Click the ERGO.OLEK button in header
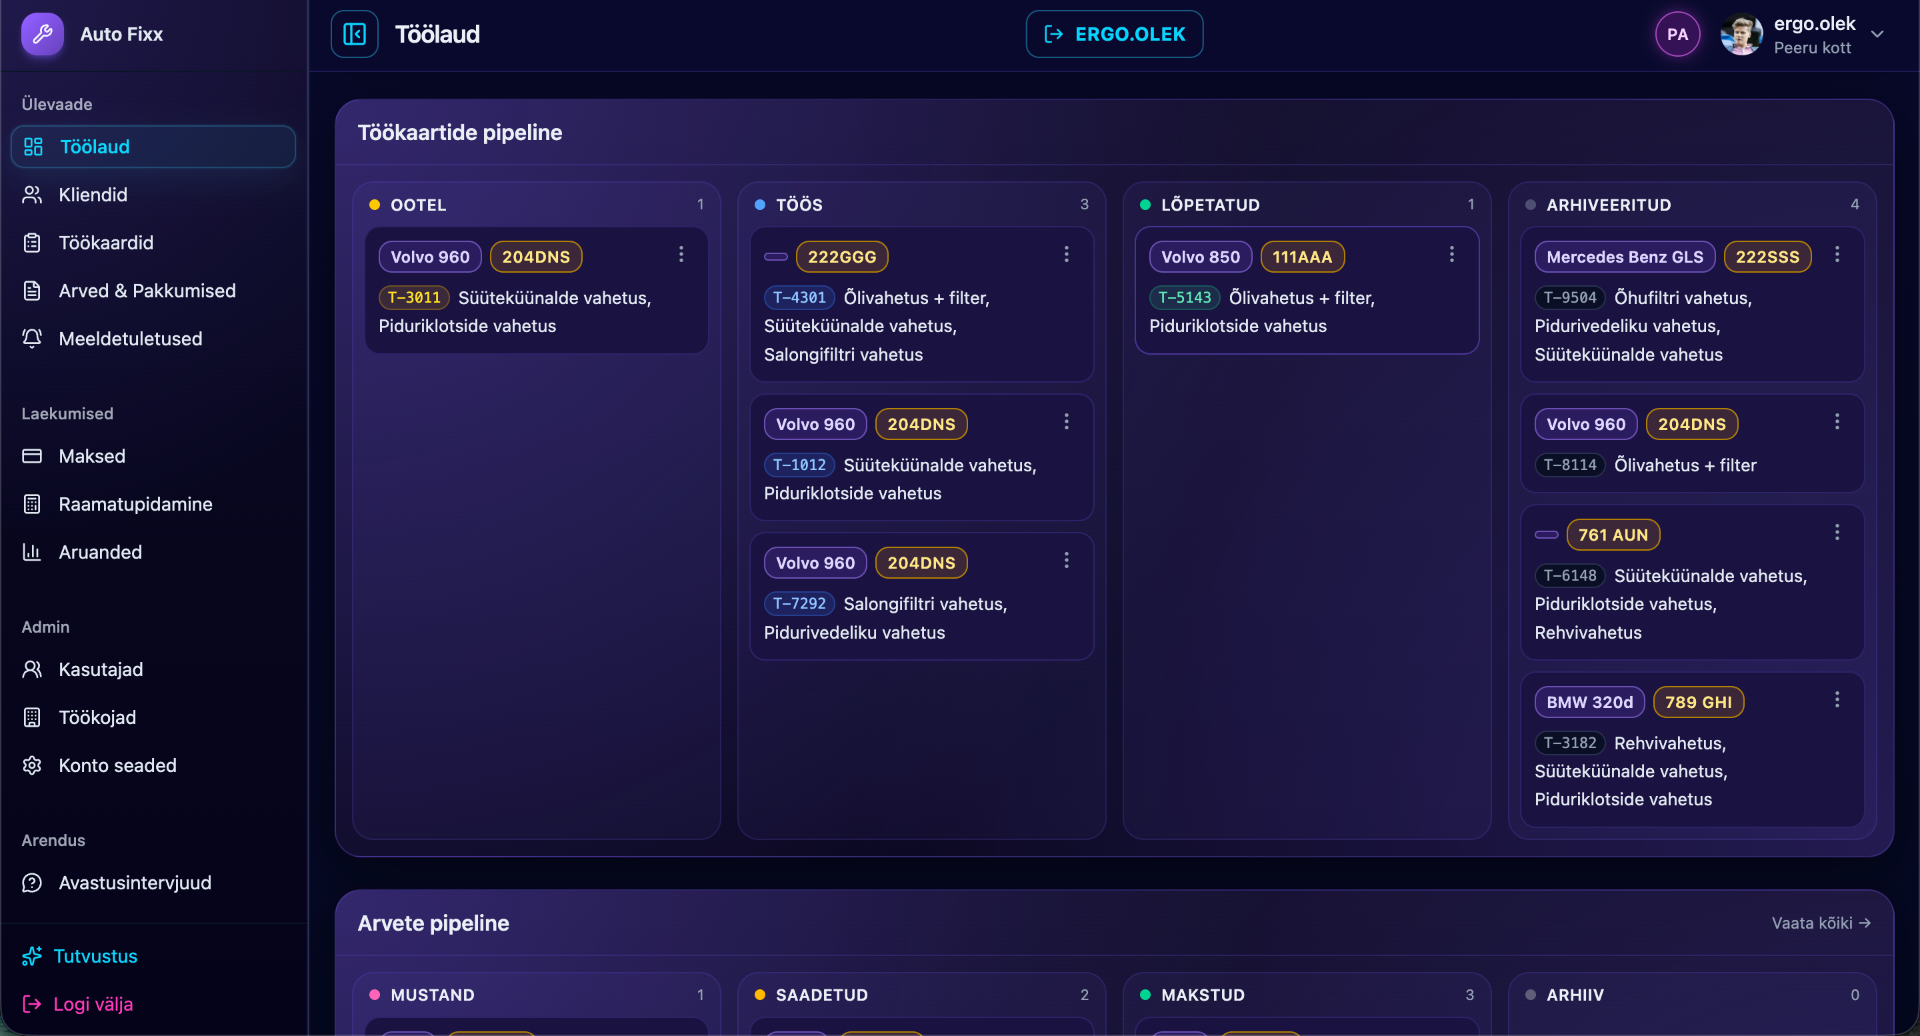This screenshot has width=1920, height=1036. coord(1114,34)
